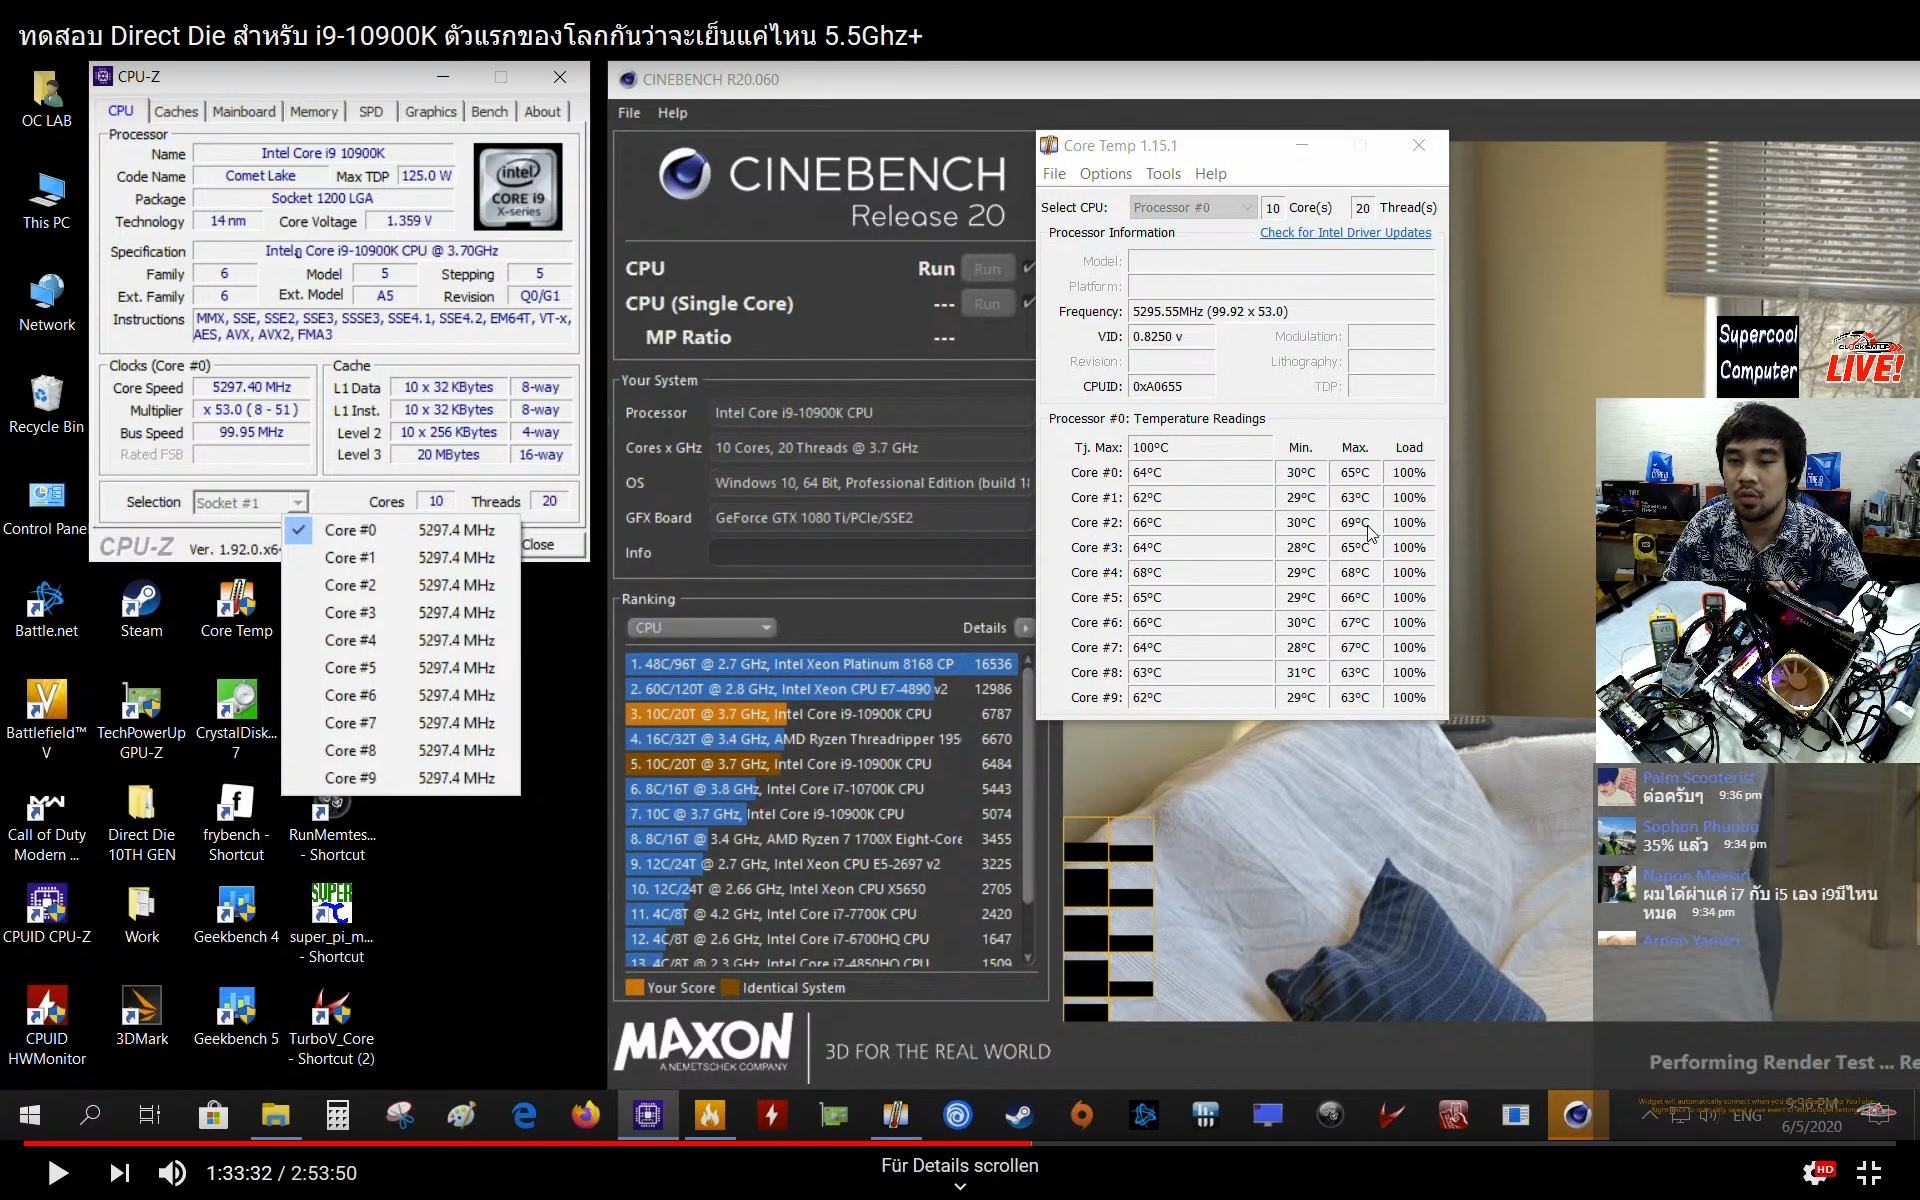1920x1200 pixels.
Task: Open the Recycle Bin icon
Action: (46, 405)
